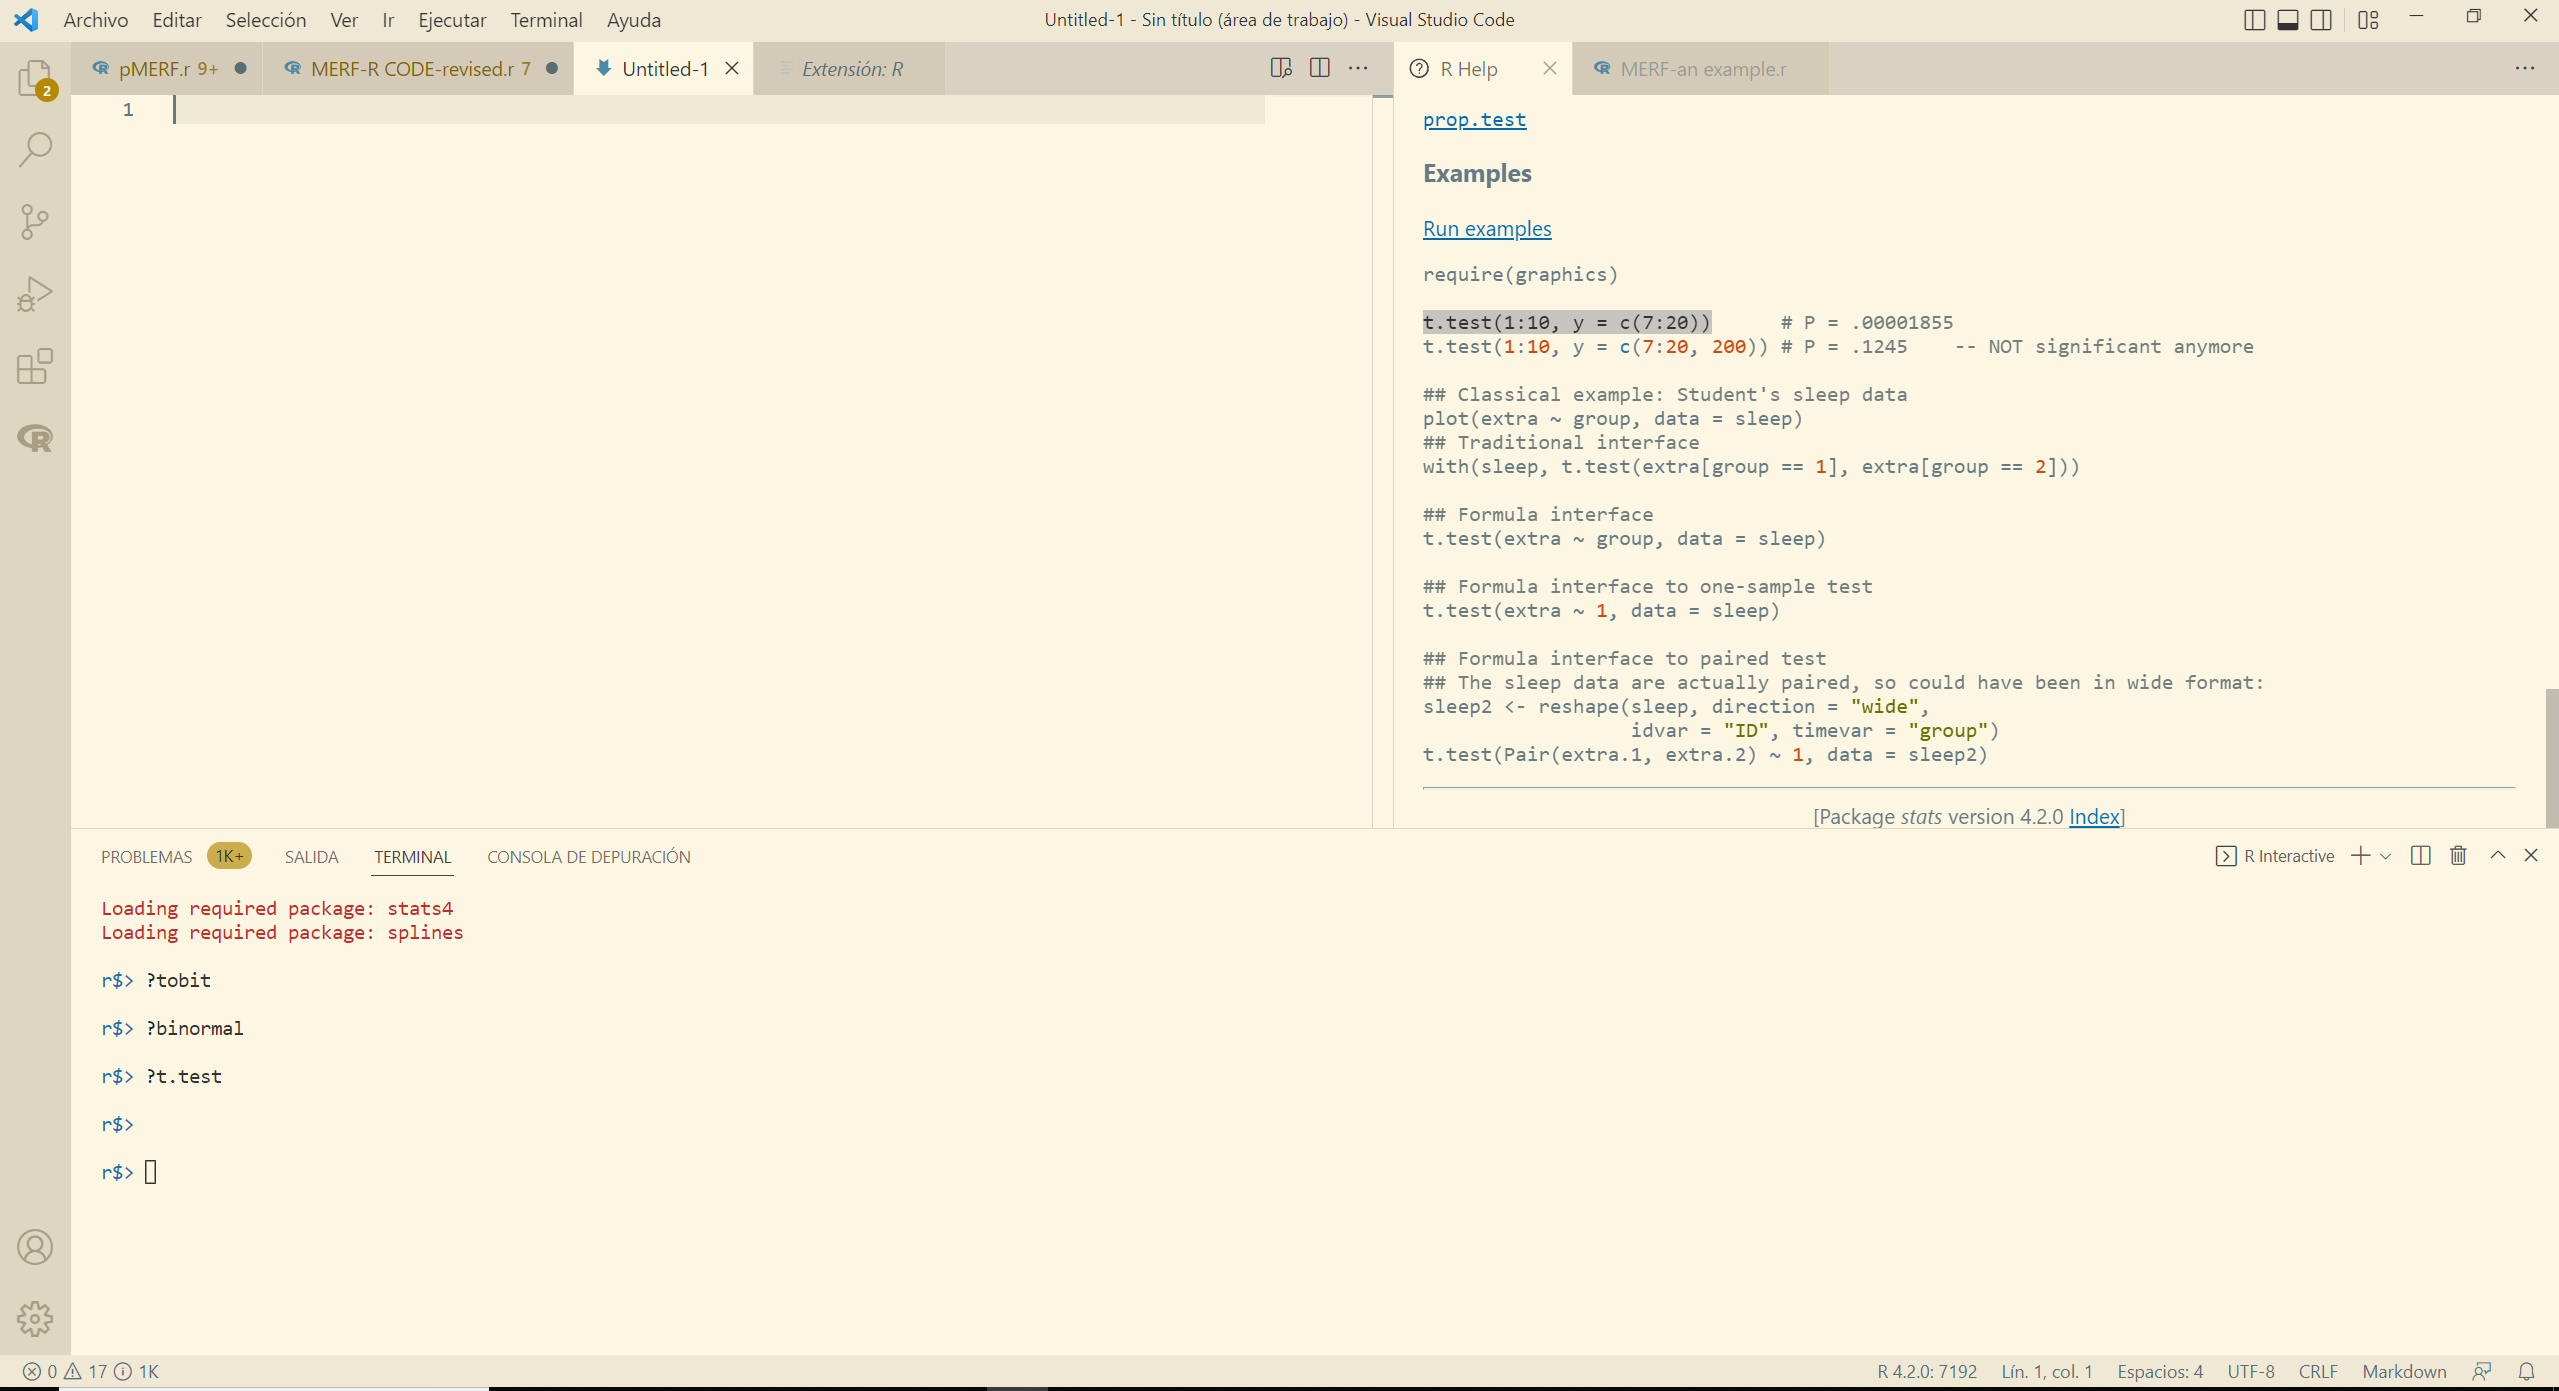Open the Run and Debug view icon
Screen dimensions: 2559x1391
point(35,294)
